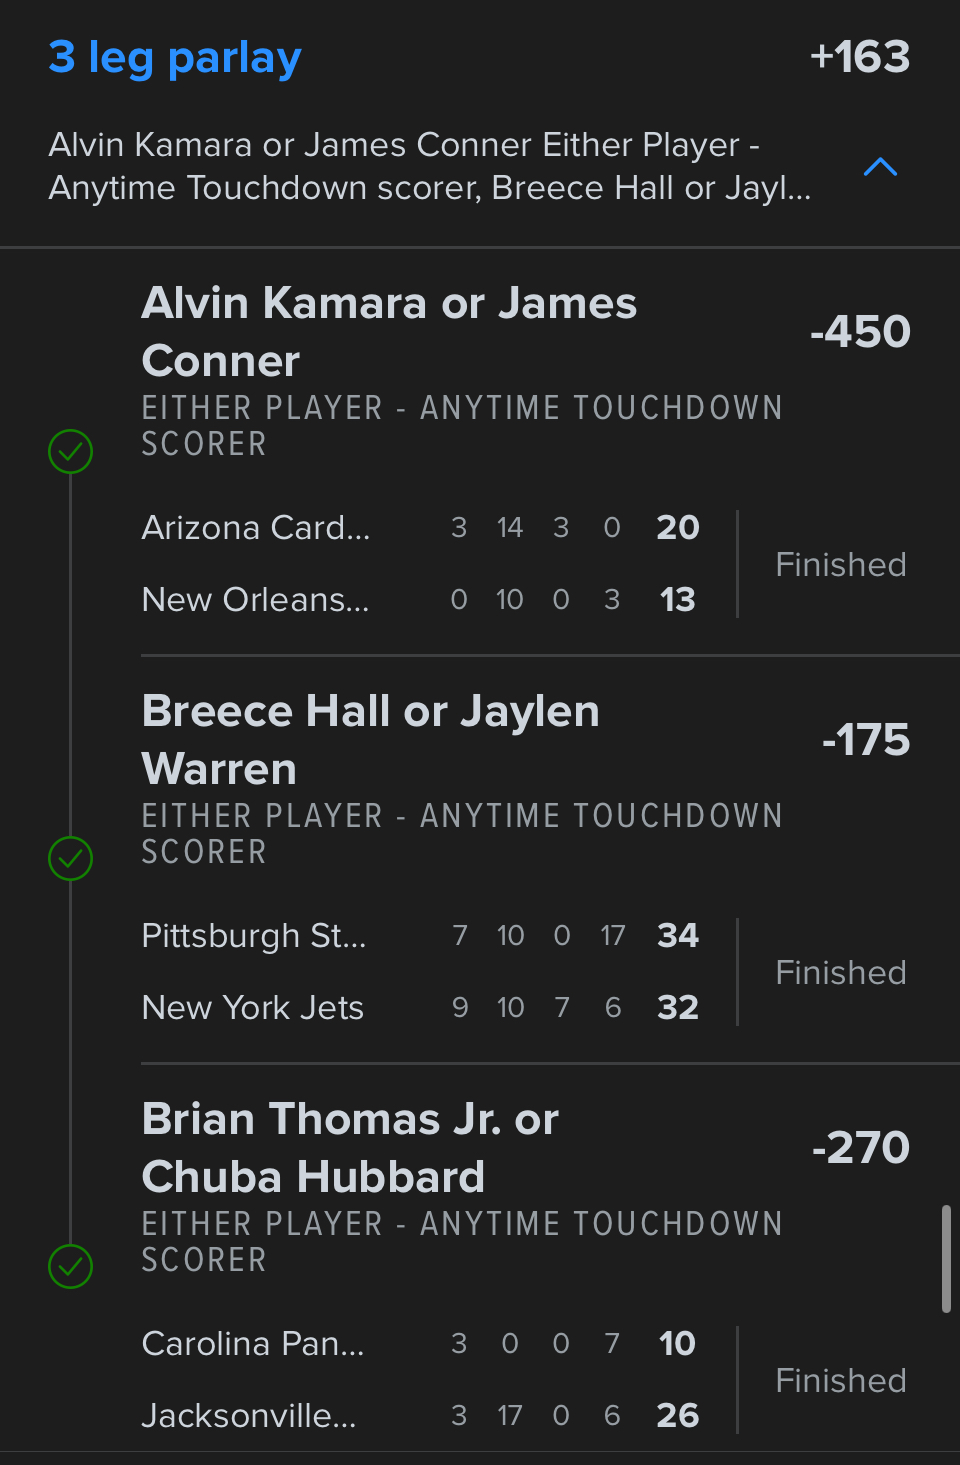Screen dimensions: 960x1465
Task: Tap the "3 leg parlay" title
Action: [175, 58]
